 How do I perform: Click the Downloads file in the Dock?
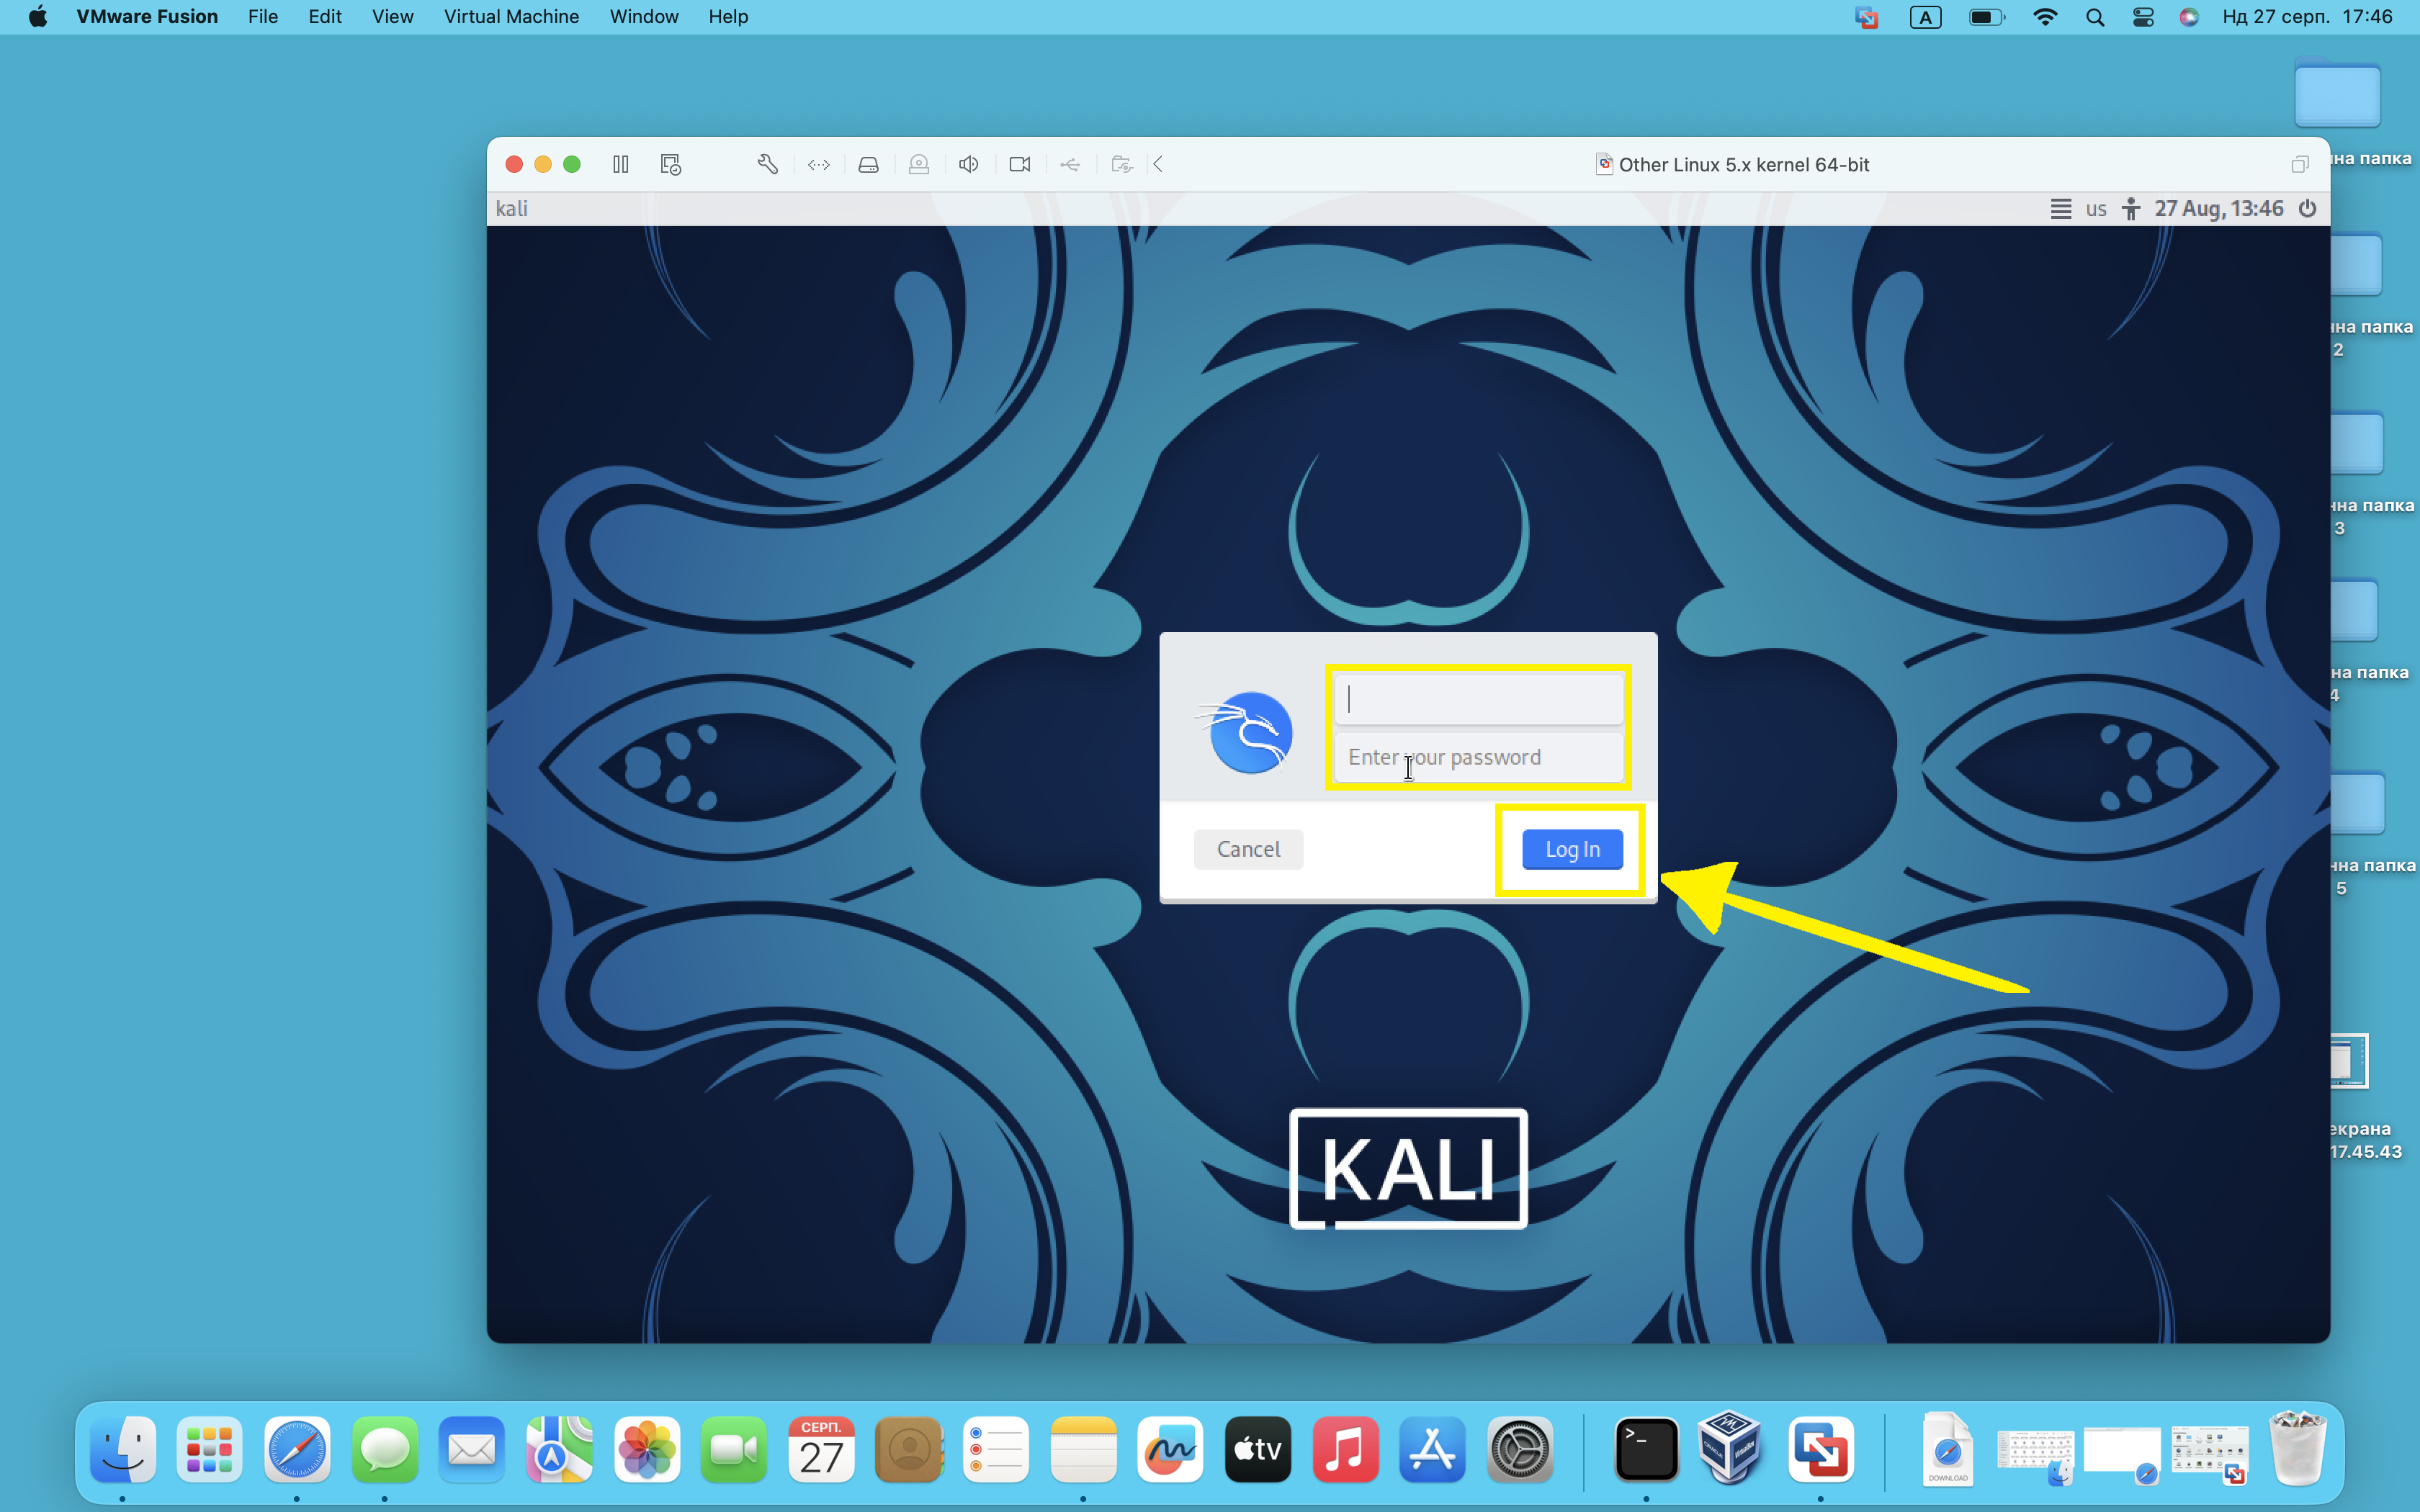(x=1947, y=1449)
